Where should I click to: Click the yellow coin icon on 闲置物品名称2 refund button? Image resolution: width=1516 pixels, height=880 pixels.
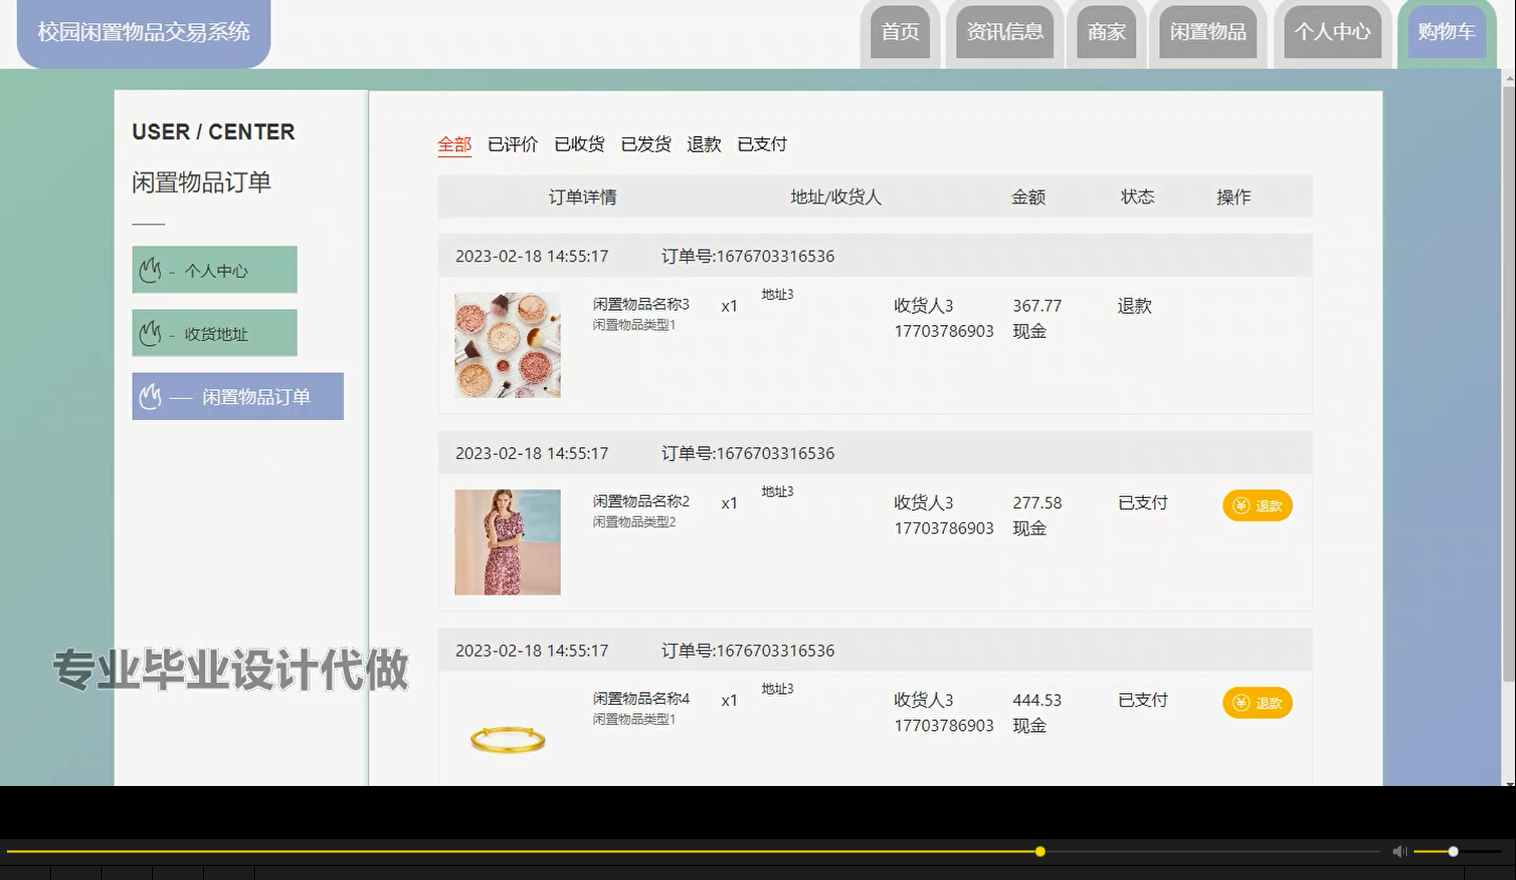click(x=1241, y=506)
